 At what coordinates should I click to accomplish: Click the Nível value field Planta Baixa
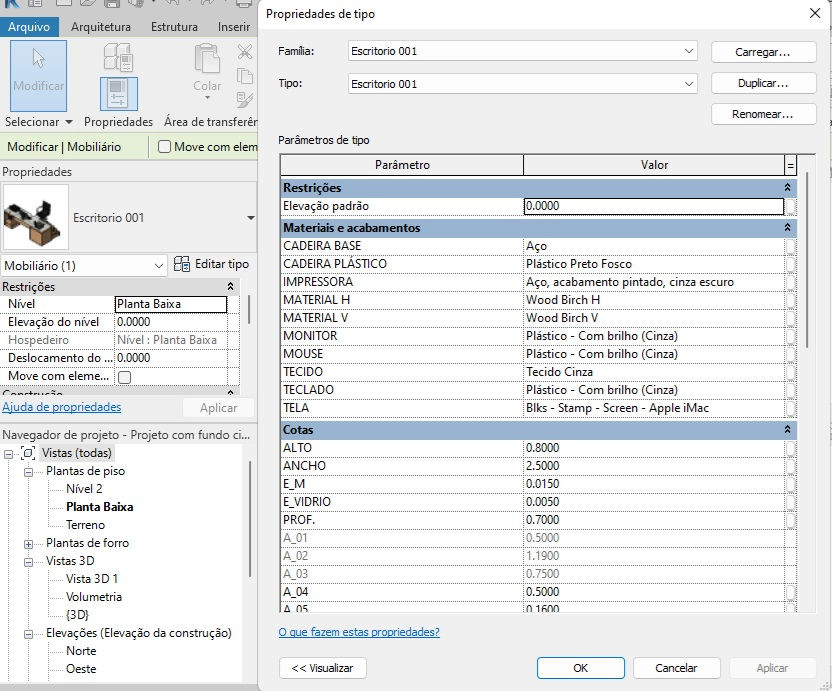pyautogui.click(x=170, y=304)
